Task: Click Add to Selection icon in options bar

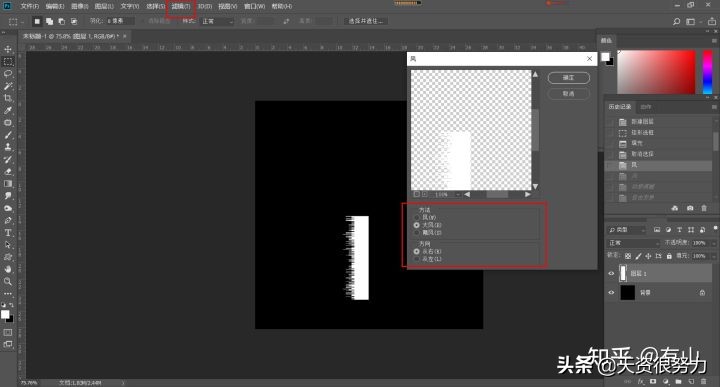Action: (50, 21)
